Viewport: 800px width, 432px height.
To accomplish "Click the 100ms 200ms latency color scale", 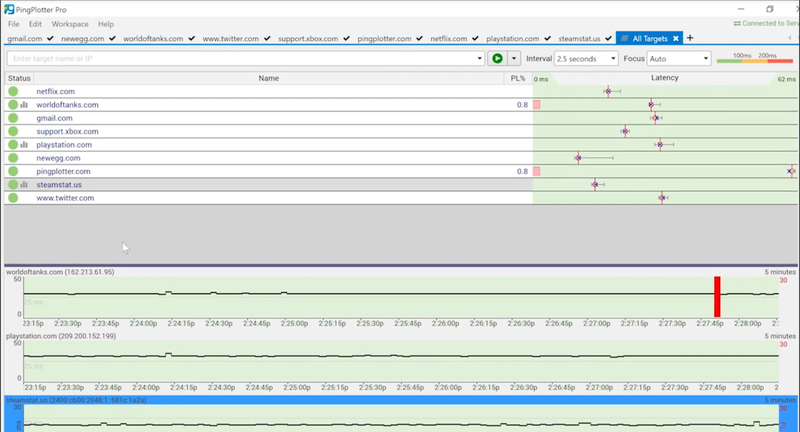I will click(755, 58).
